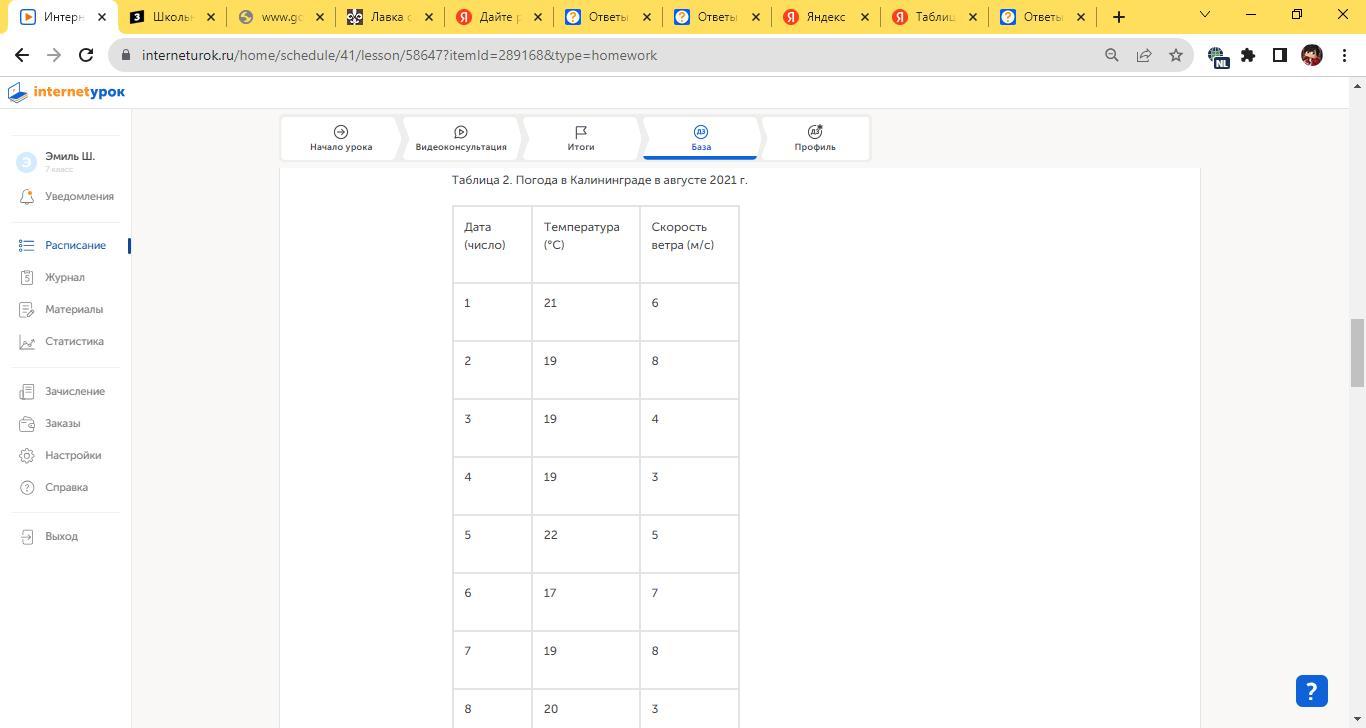Open Материалы in the sidebar
This screenshot has height=728, width=1366.
[73, 310]
